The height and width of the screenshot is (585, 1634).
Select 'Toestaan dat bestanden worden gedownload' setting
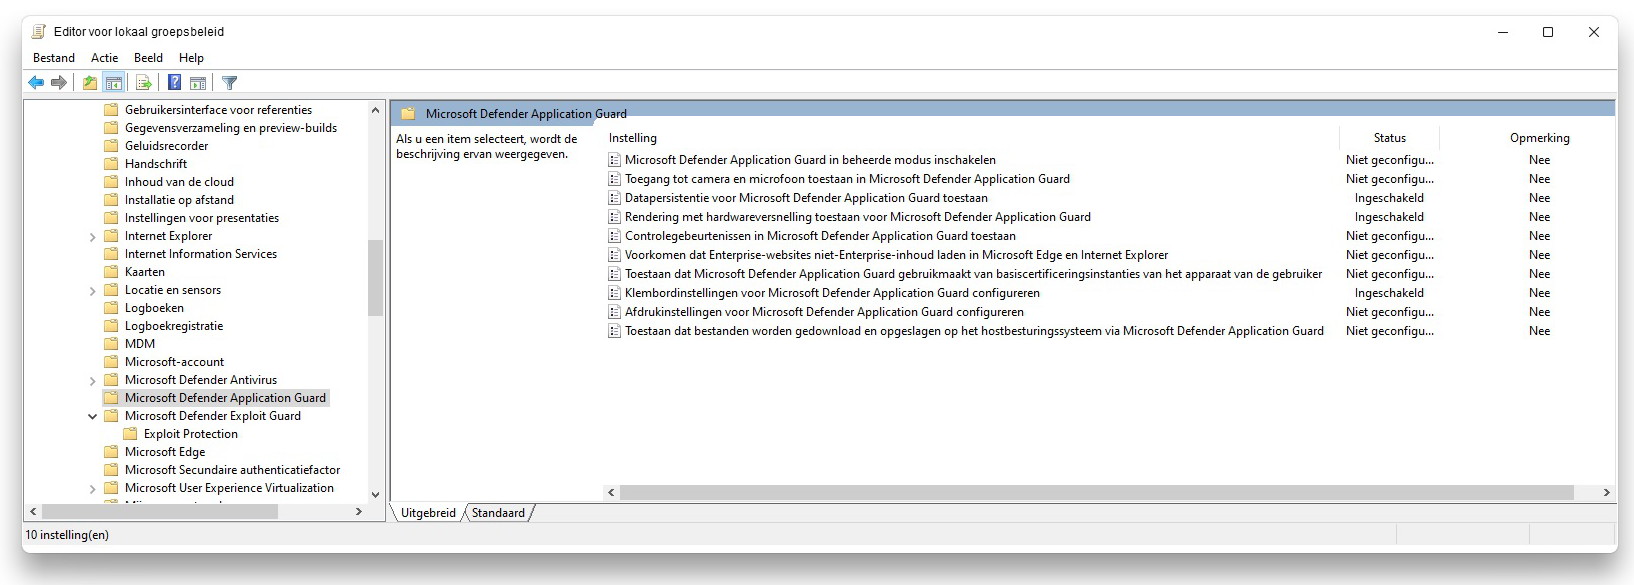pyautogui.click(x=974, y=331)
